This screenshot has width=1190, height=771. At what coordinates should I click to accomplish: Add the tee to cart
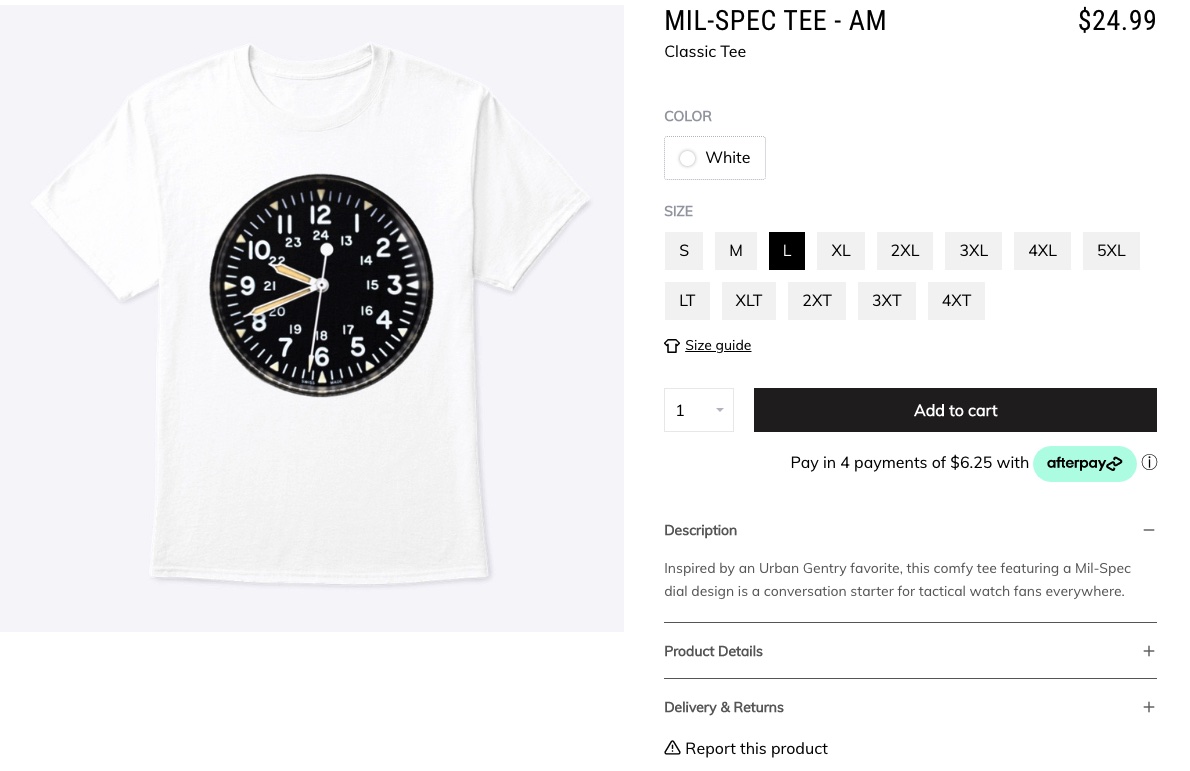954,410
